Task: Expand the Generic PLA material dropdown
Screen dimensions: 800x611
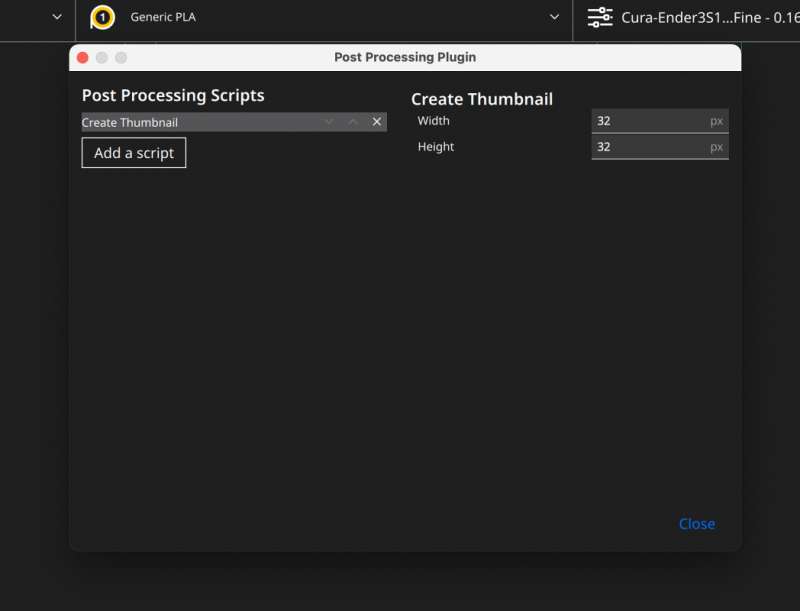Action: (554, 17)
